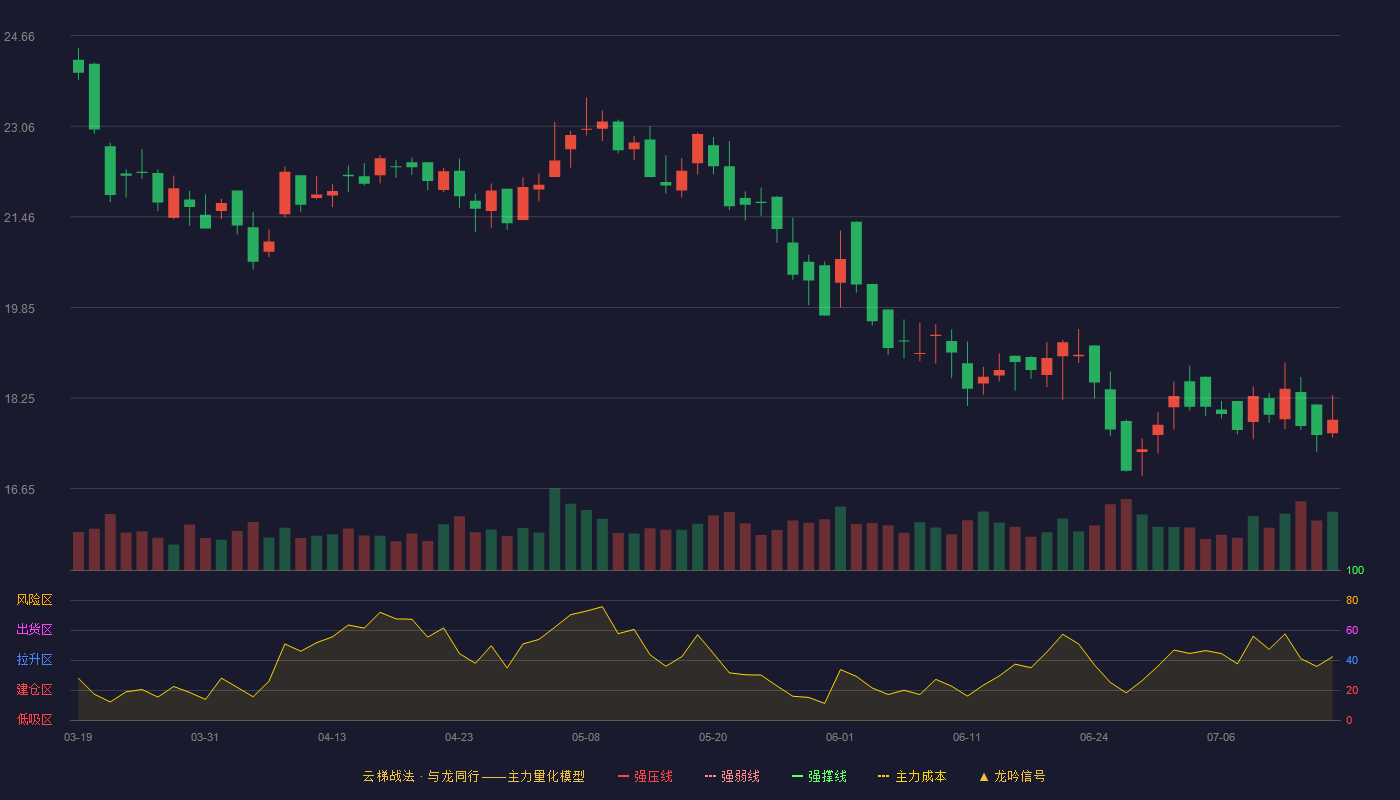This screenshot has height=800, width=1400.
Task: Click the 06-24 date axis label
Action: pyautogui.click(x=1094, y=737)
